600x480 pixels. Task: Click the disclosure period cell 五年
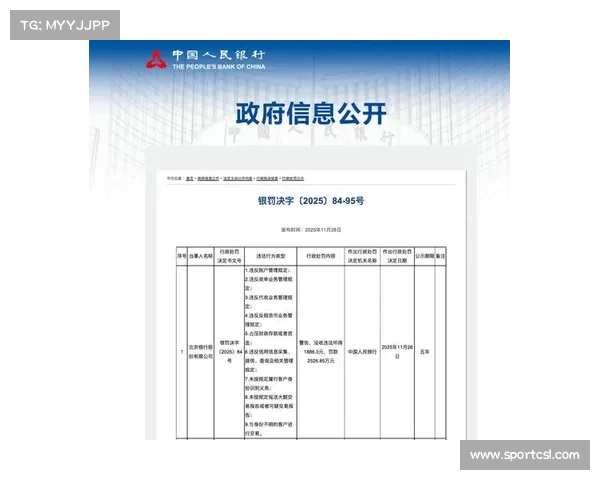tap(425, 352)
